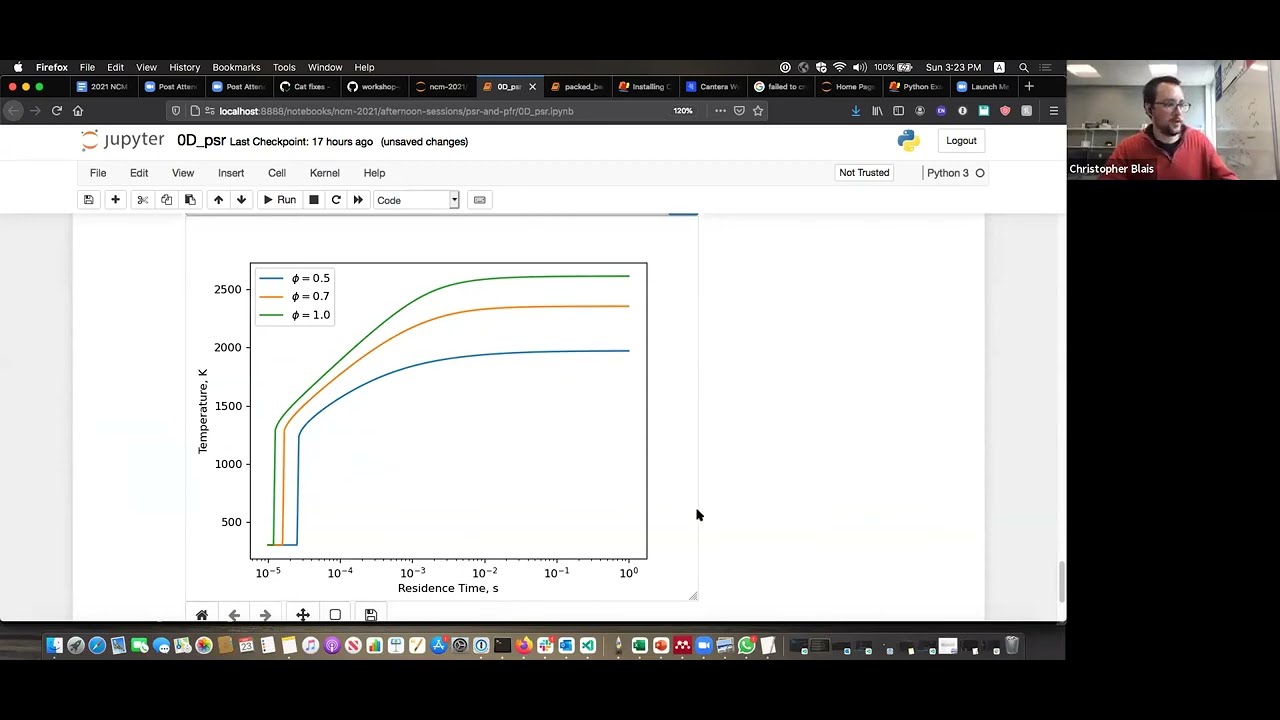Open the Kernel menu

324,173
